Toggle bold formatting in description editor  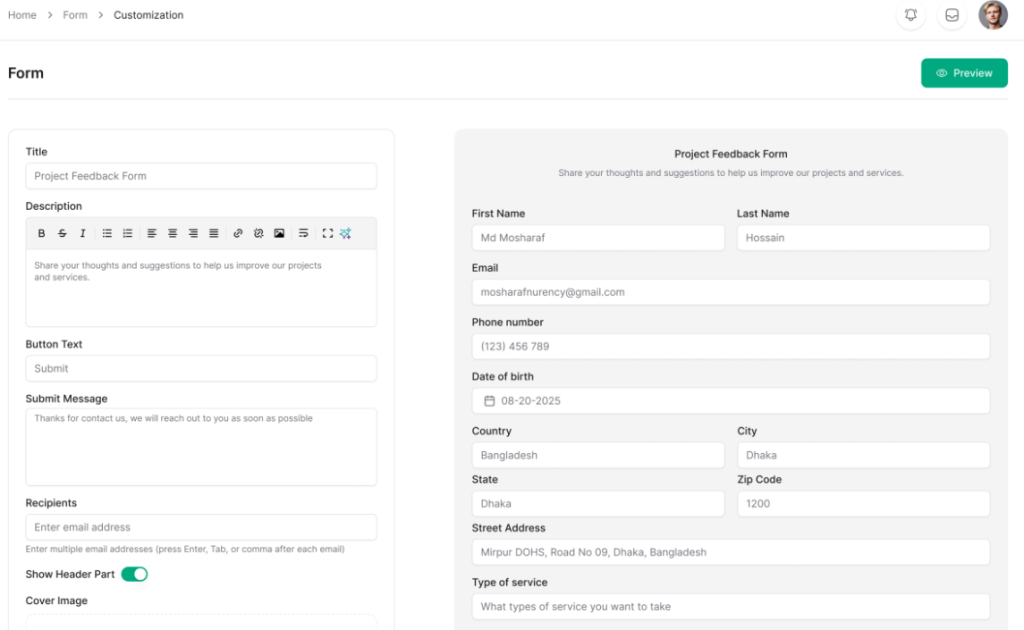(42, 233)
